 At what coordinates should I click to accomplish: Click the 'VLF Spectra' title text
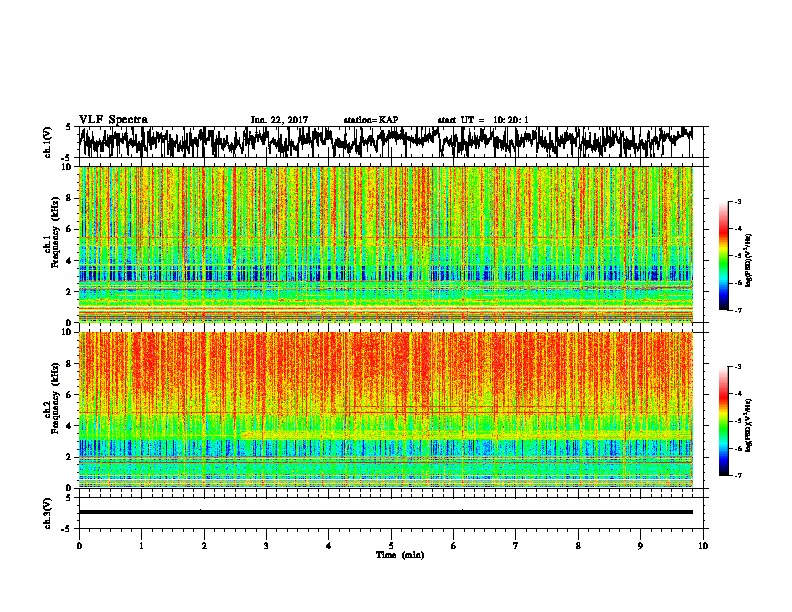113,119
